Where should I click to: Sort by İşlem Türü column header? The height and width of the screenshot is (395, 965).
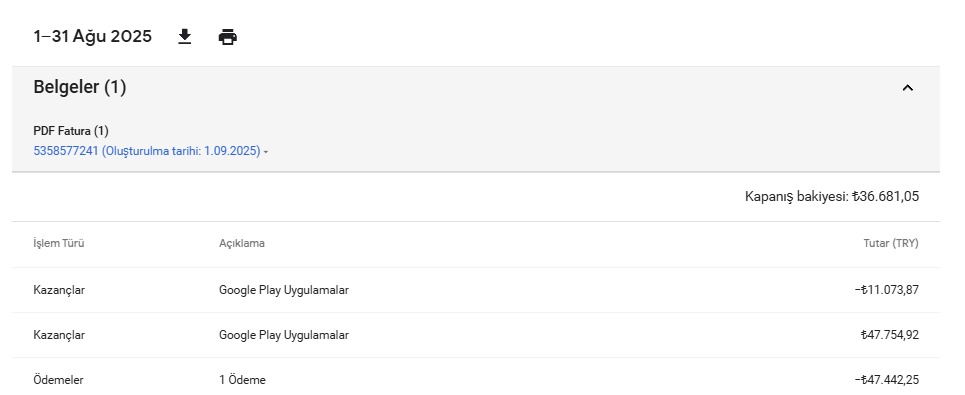point(58,243)
